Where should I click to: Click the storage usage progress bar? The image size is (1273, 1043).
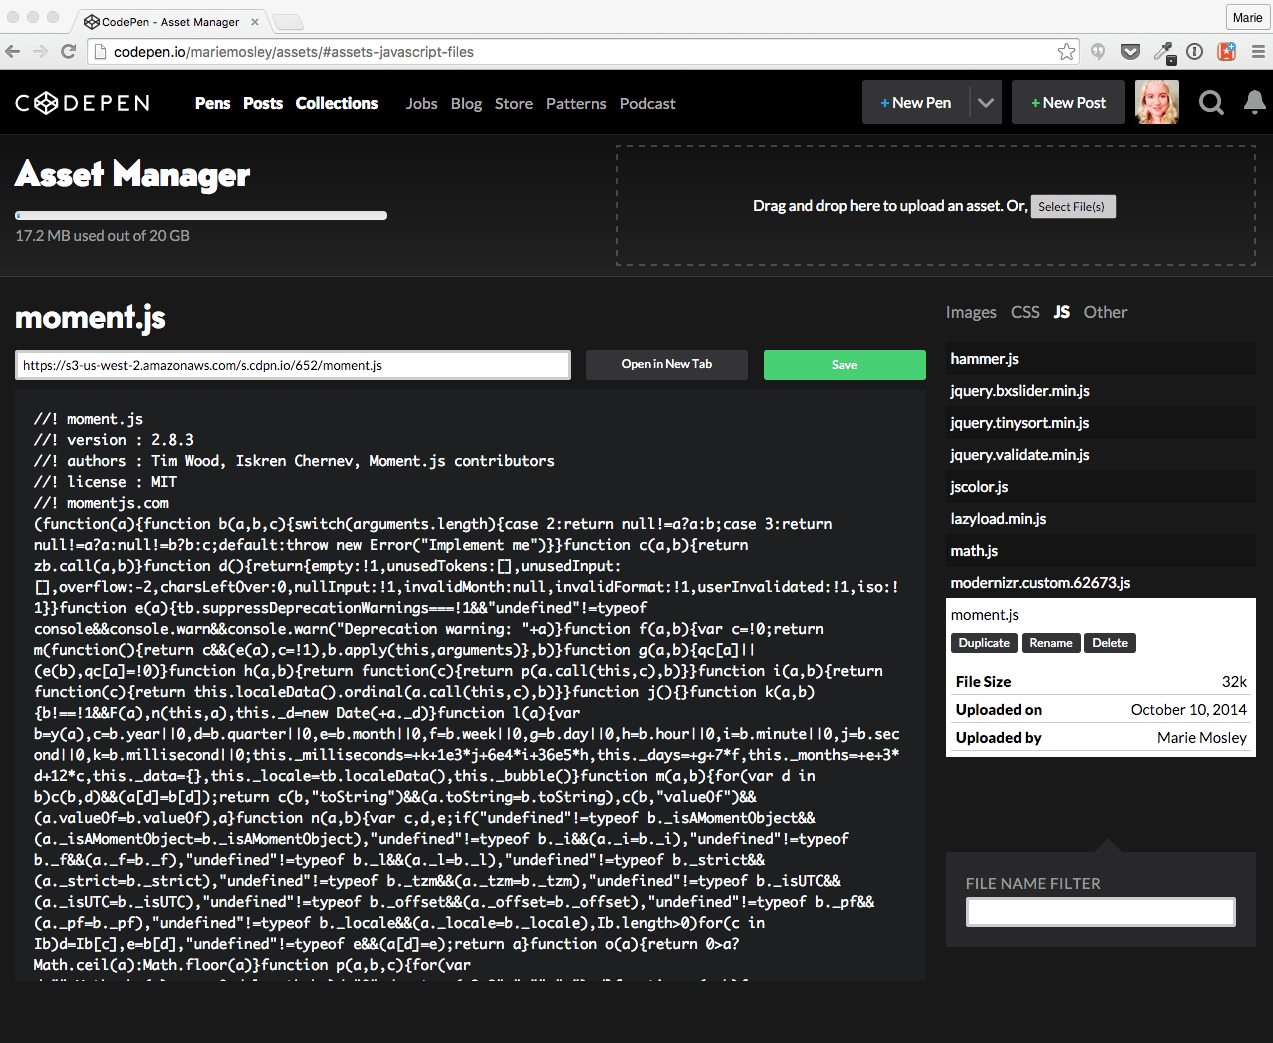pyautogui.click(x=200, y=214)
